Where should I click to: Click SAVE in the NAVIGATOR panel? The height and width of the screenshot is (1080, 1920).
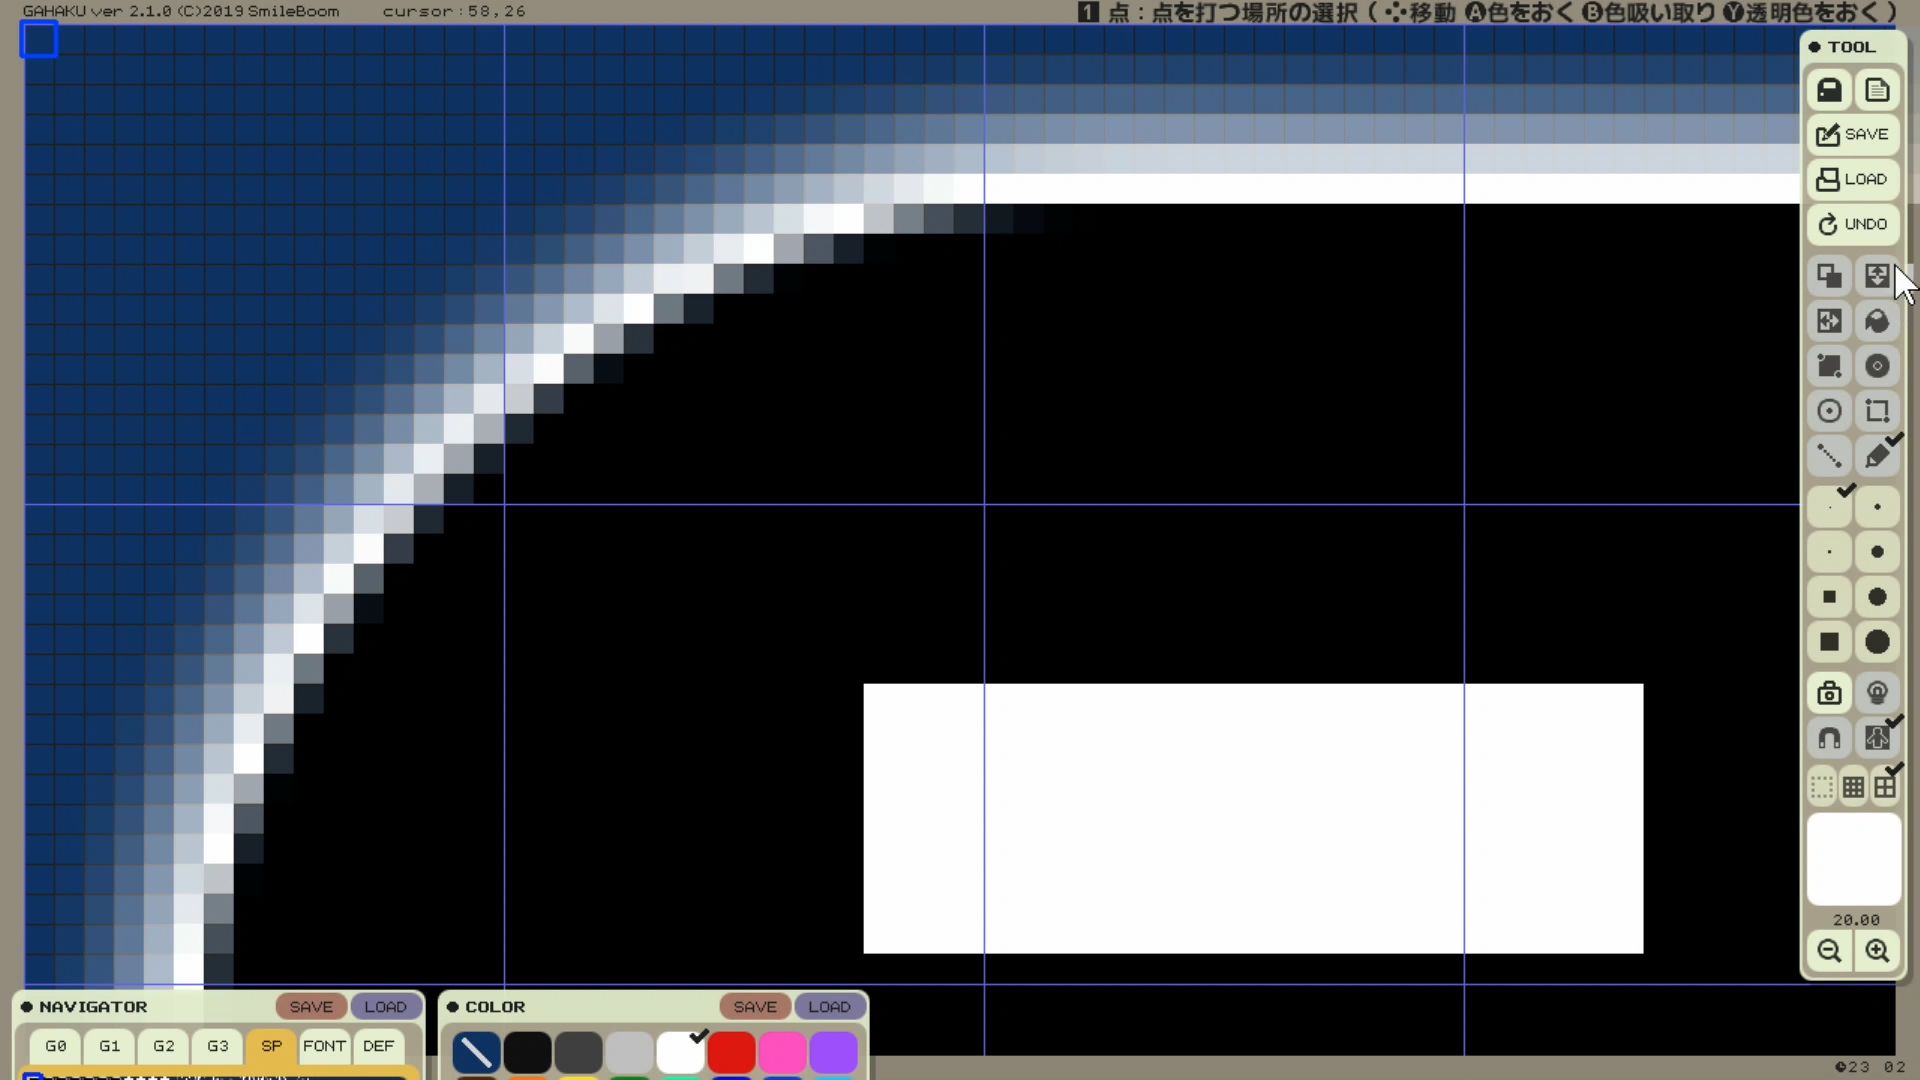point(311,1007)
